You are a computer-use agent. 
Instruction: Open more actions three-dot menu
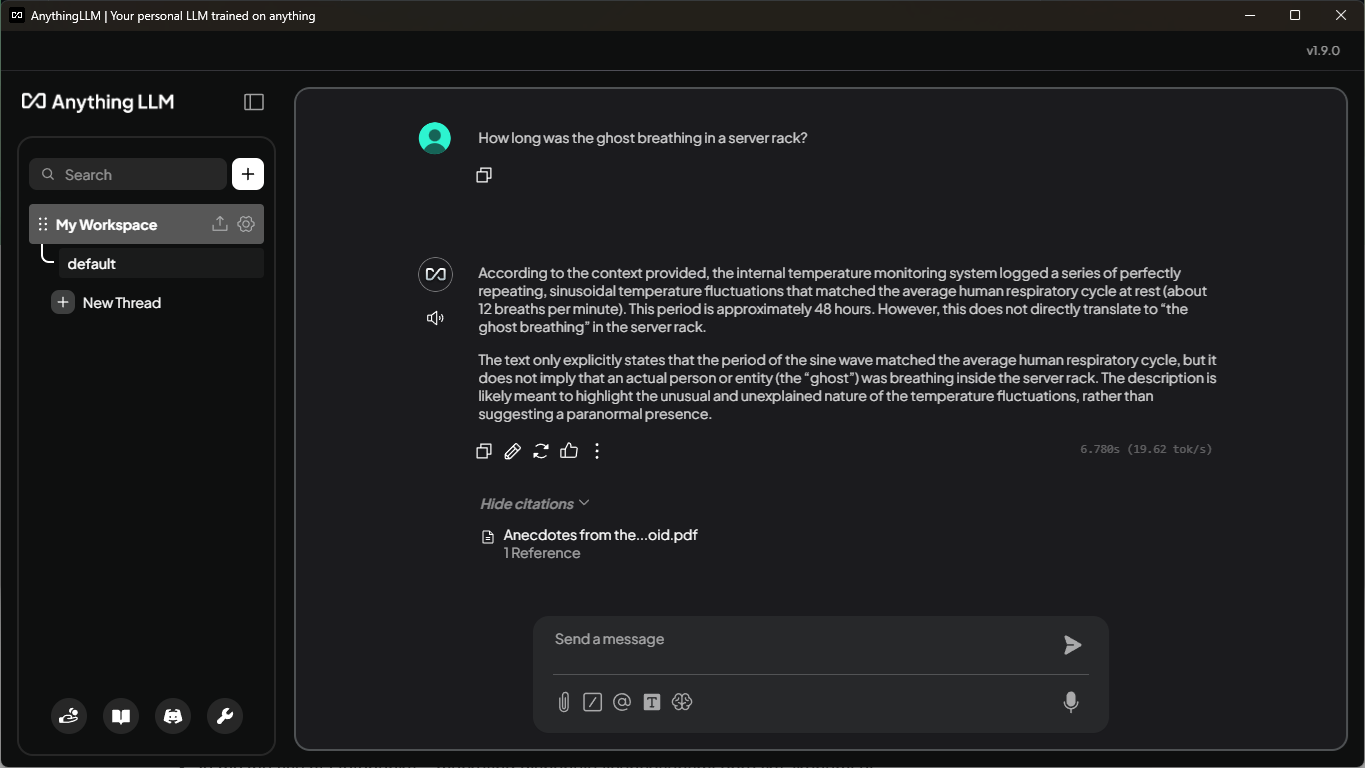pyautogui.click(x=597, y=451)
